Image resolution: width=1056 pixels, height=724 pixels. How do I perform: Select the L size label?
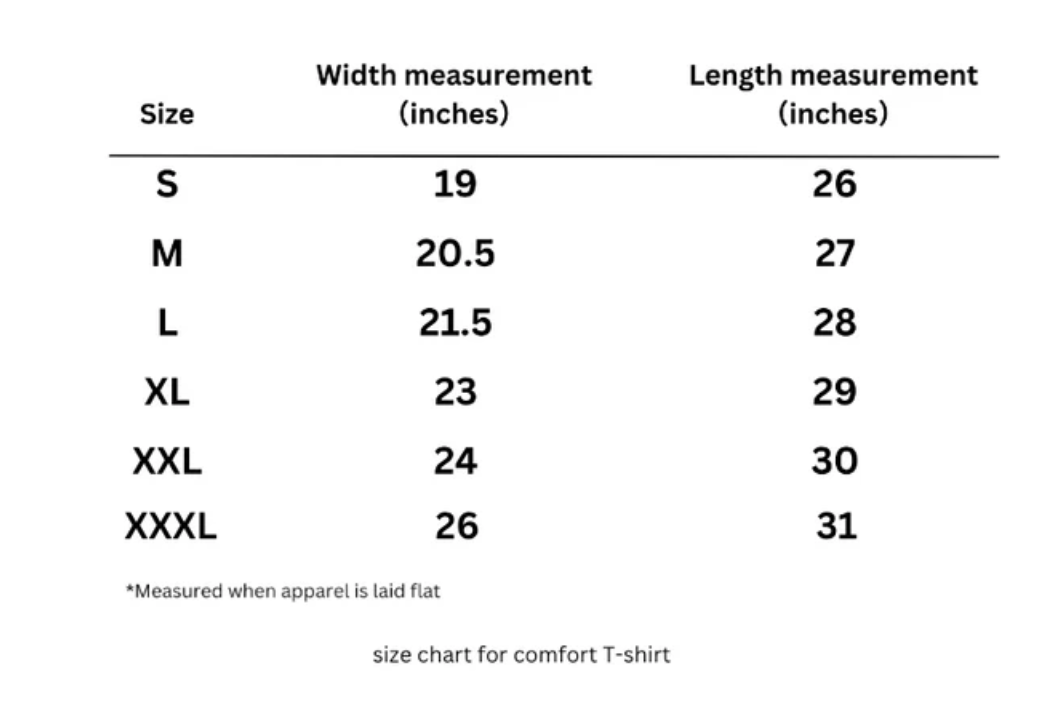click(167, 323)
